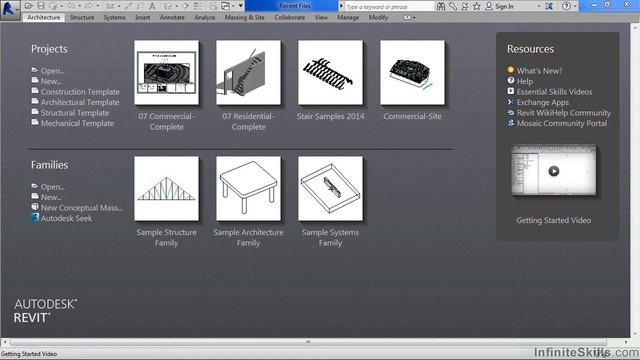Click the Autodesk Seek icon under Families
The width and height of the screenshot is (640, 360).
(35, 218)
